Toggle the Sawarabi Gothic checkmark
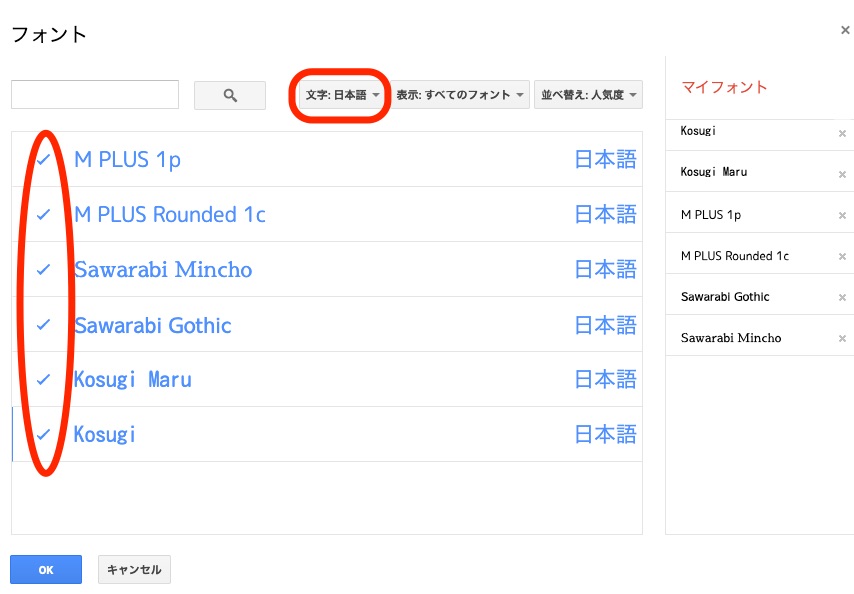This screenshot has height=594, width=854. [44, 324]
